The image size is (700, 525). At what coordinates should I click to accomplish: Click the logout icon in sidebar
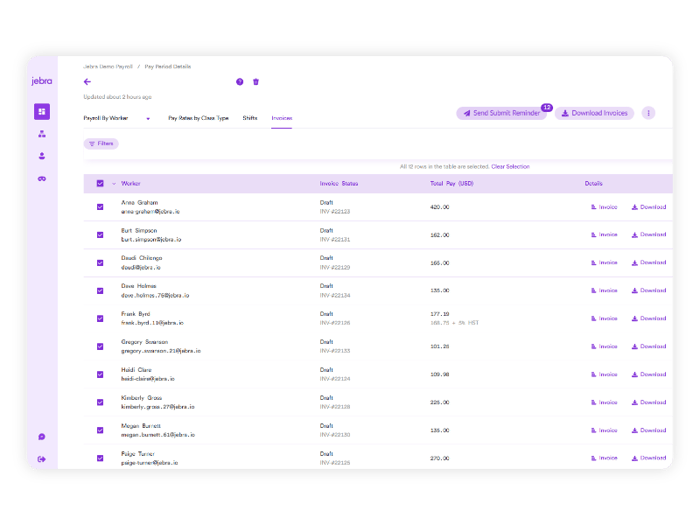(41, 459)
